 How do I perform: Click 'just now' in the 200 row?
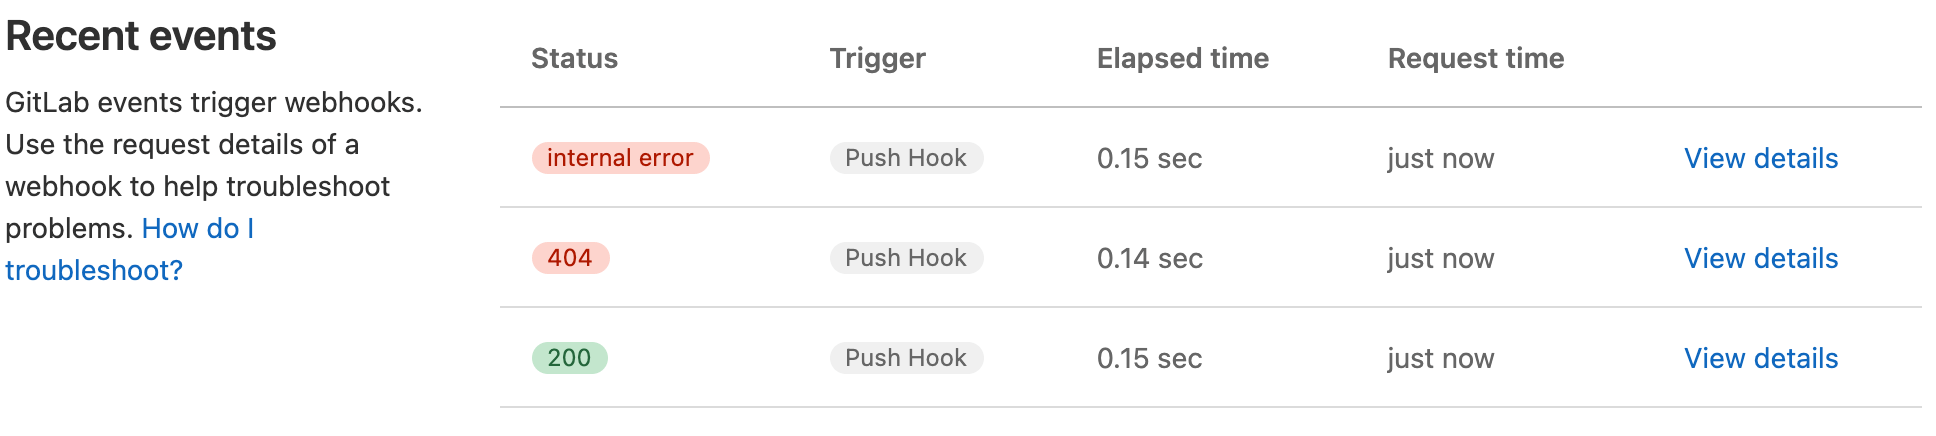click(x=1440, y=358)
